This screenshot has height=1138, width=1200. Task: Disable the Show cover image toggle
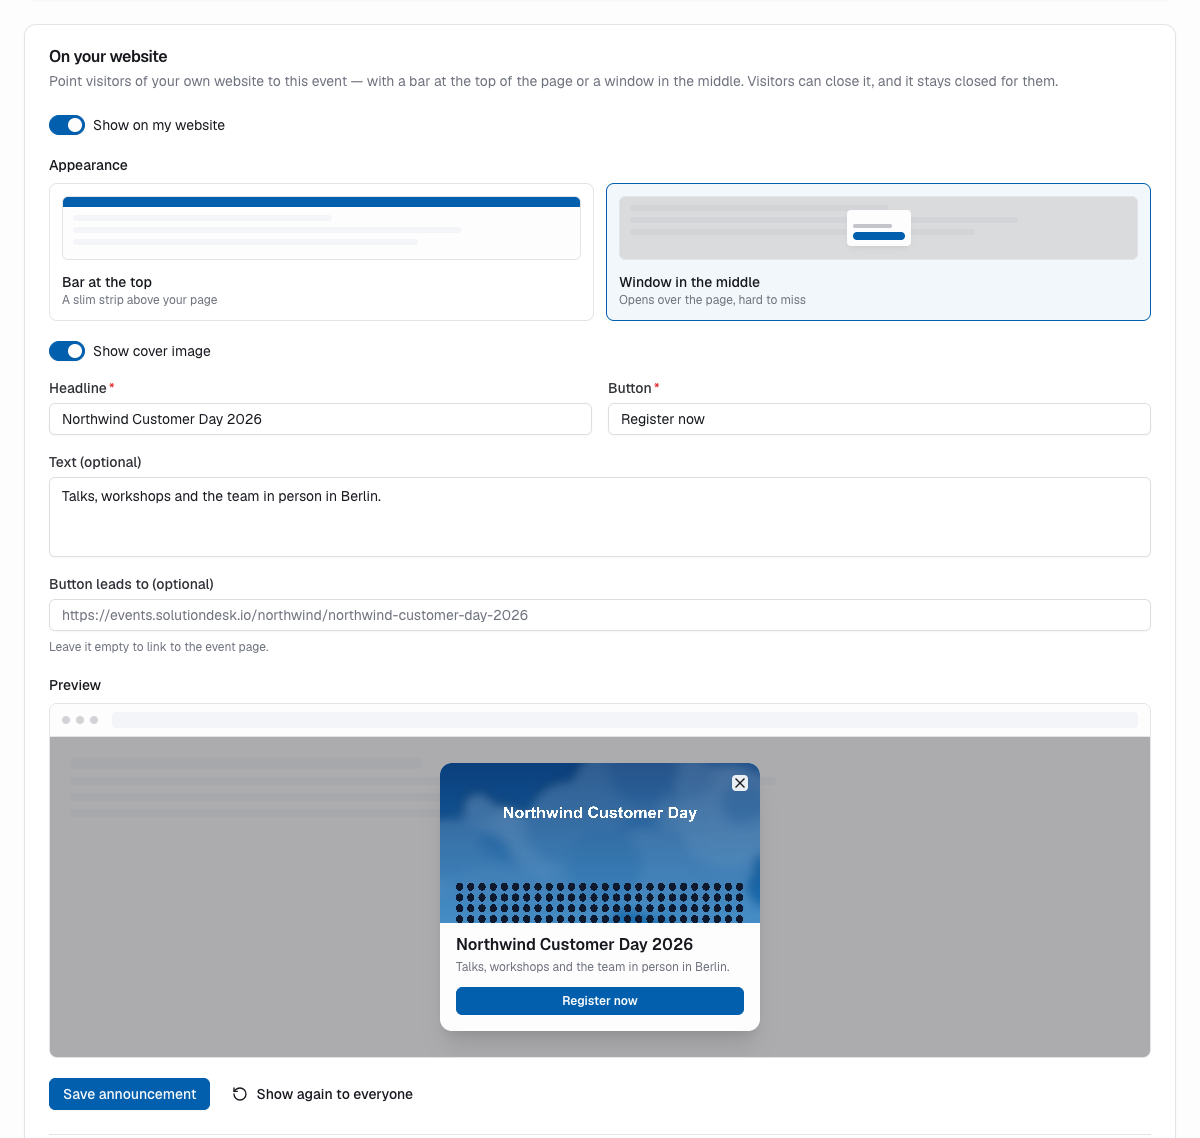pos(67,351)
